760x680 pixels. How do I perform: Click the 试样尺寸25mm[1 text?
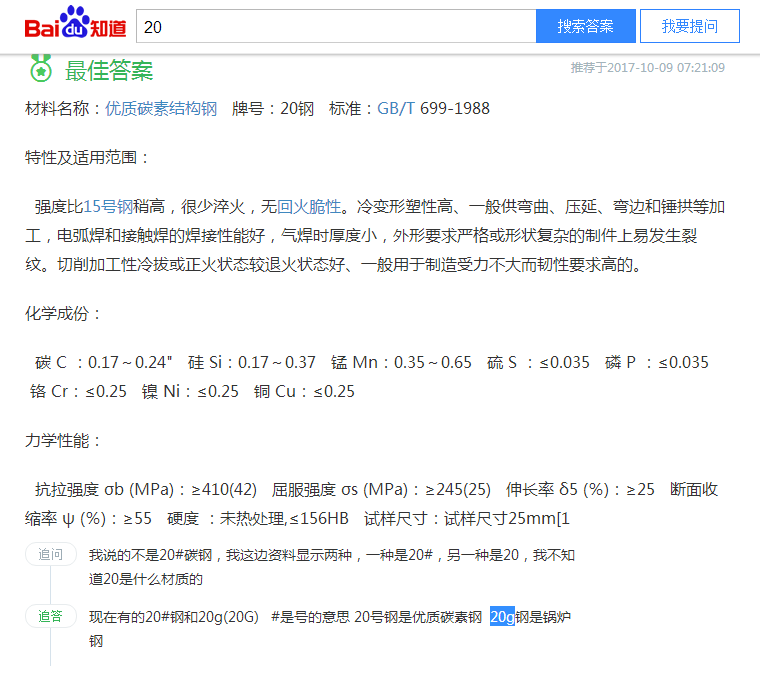(x=507, y=519)
